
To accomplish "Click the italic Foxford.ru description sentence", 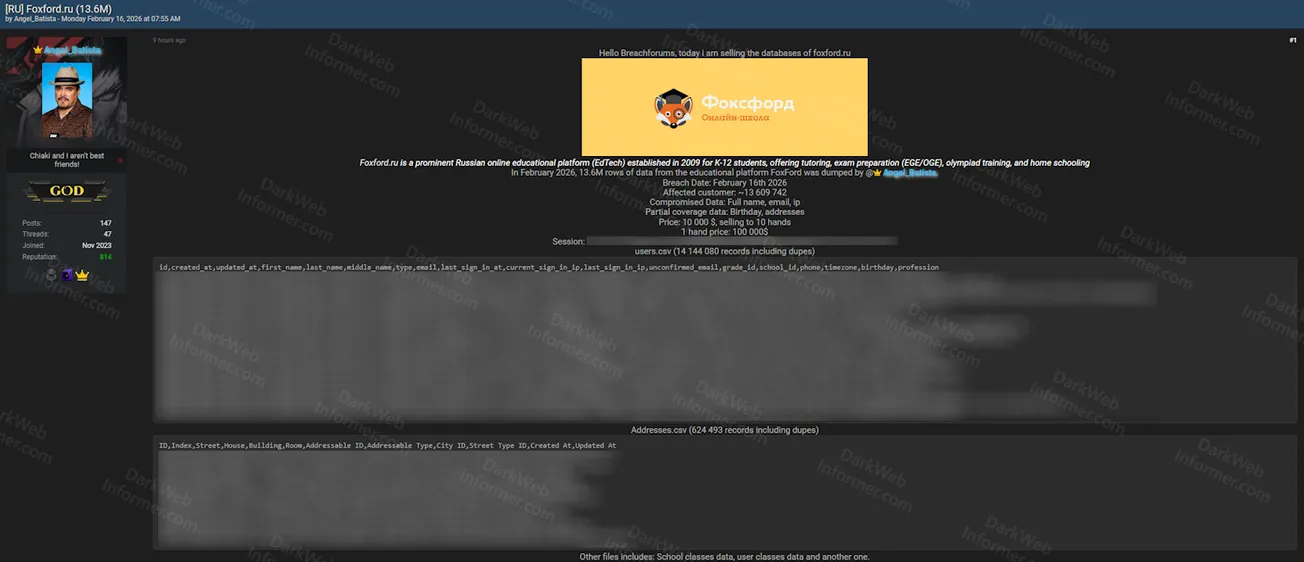I will click(x=724, y=163).
